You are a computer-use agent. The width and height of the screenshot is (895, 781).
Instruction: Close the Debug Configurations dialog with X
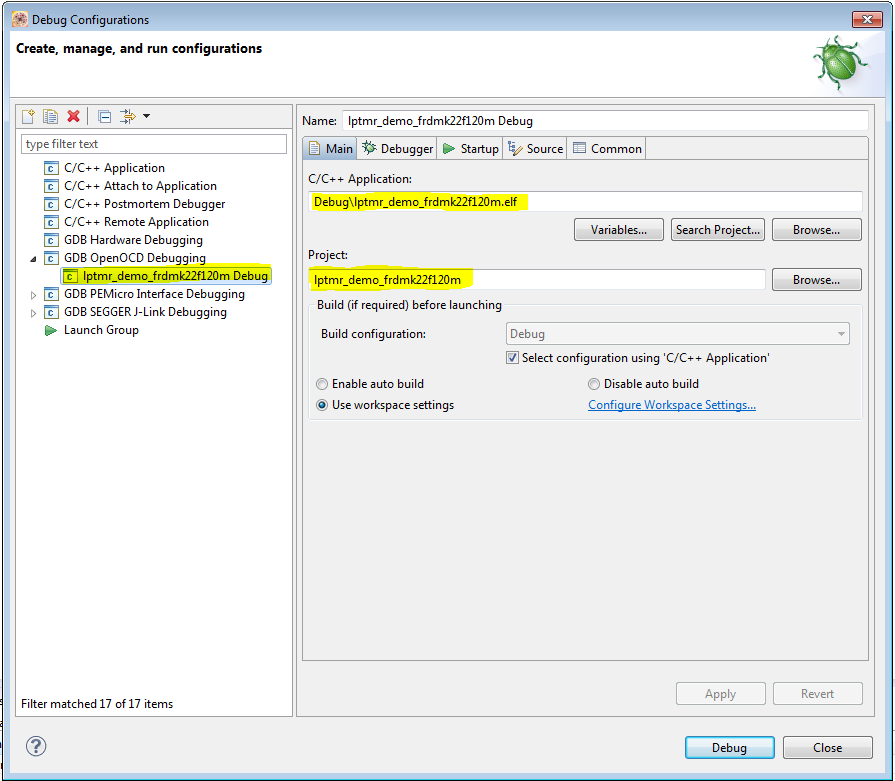[x=867, y=19]
